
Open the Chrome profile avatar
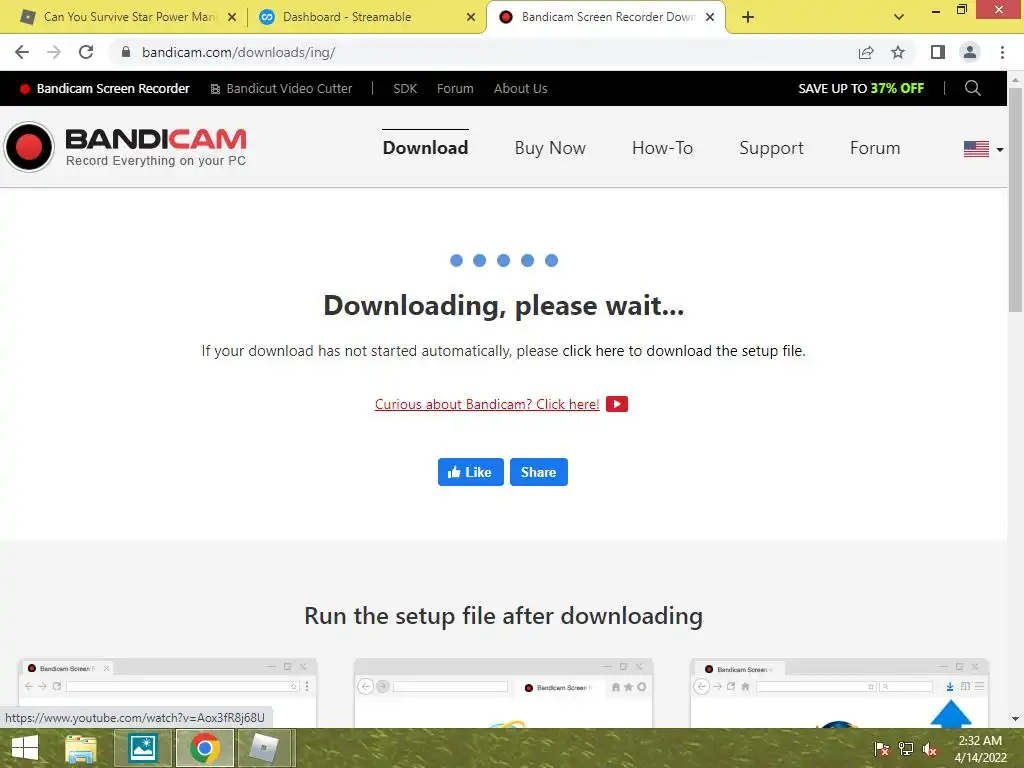point(970,52)
